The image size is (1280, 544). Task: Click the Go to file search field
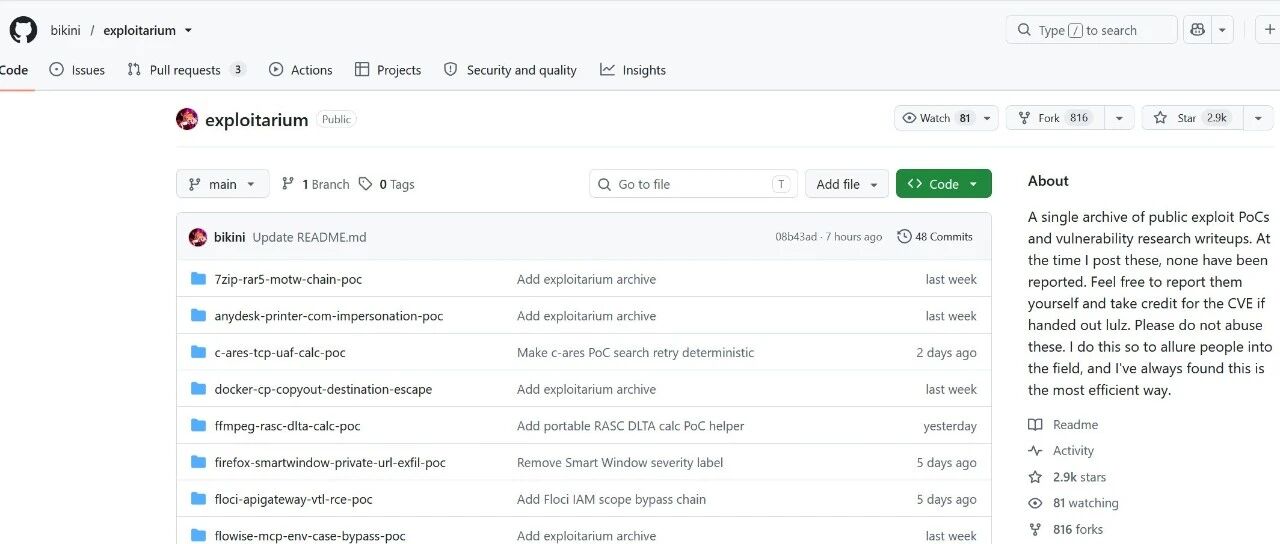(x=693, y=184)
